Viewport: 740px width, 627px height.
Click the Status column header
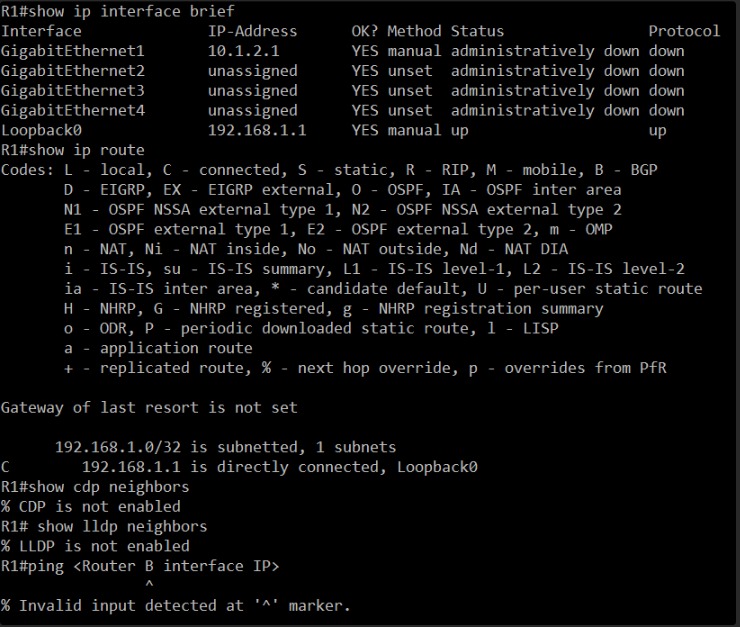477,31
